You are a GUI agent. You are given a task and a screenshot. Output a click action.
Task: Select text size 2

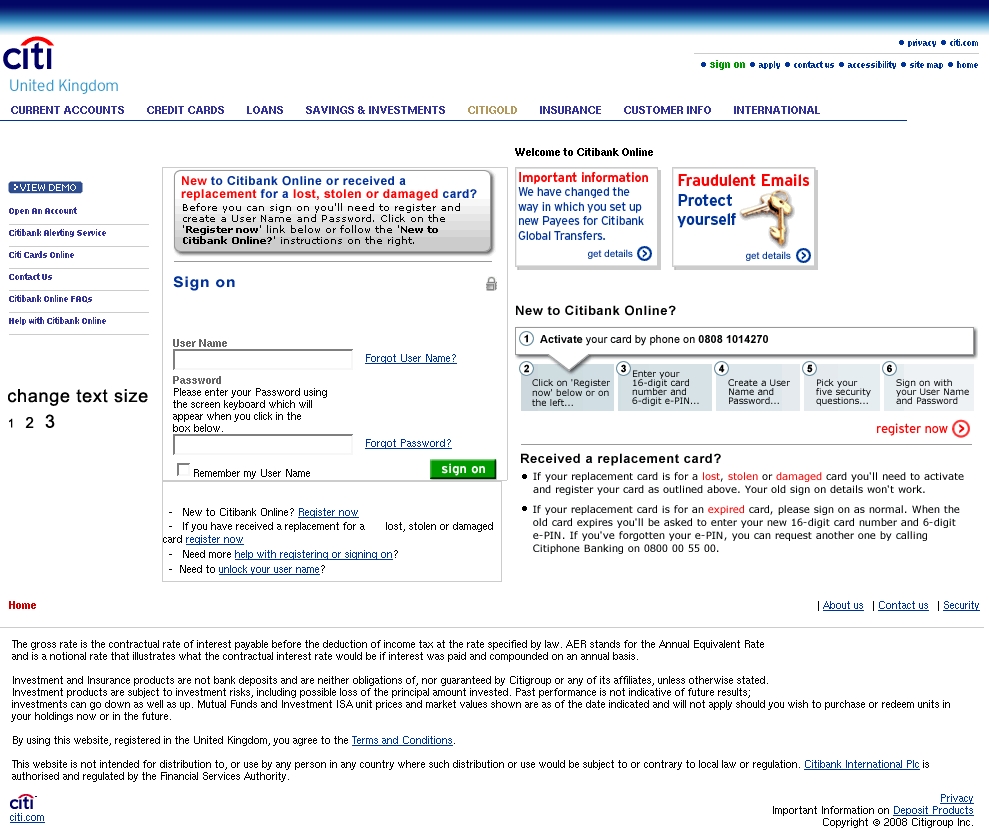(29, 423)
